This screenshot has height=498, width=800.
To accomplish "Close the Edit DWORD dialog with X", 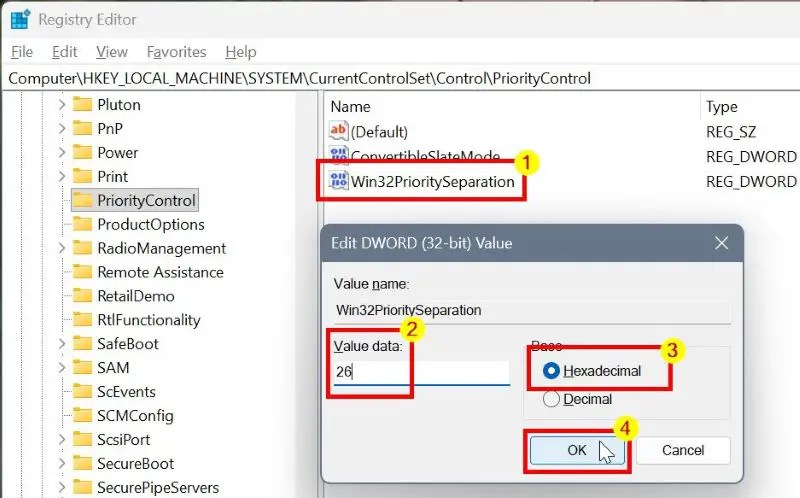I will (721, 243).
